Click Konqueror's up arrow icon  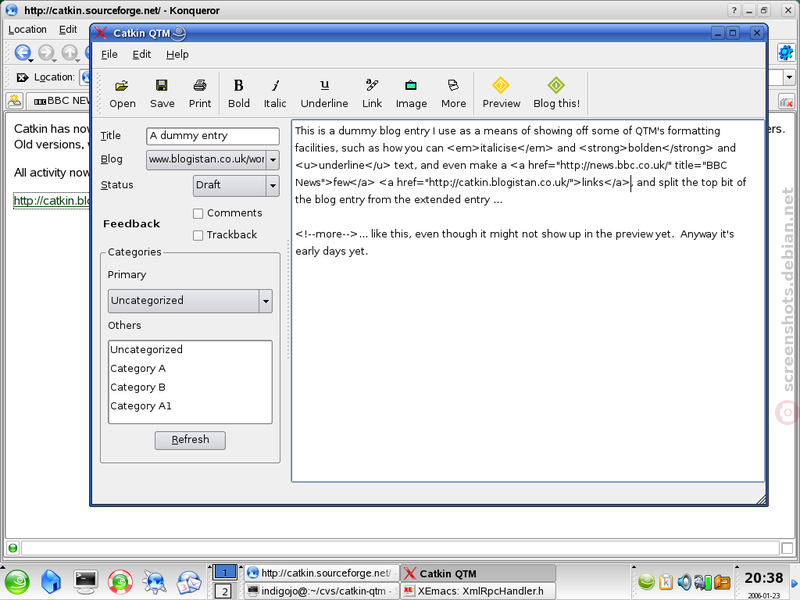69,52
